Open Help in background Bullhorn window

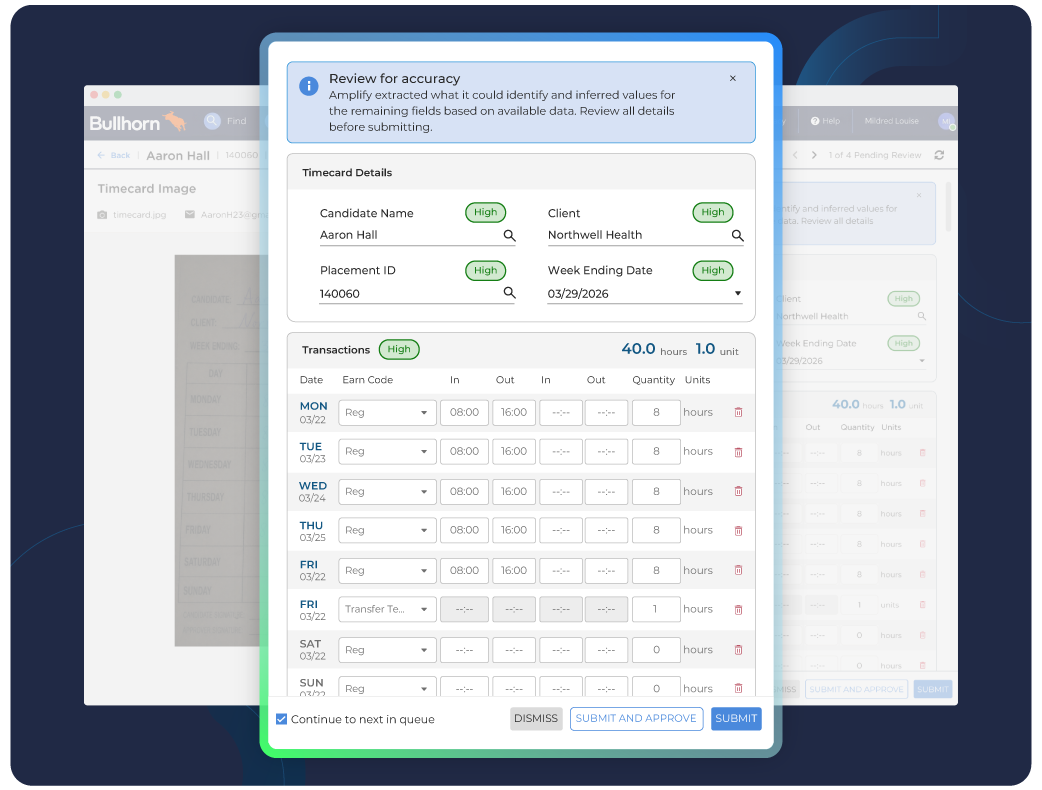click(825, 121)
